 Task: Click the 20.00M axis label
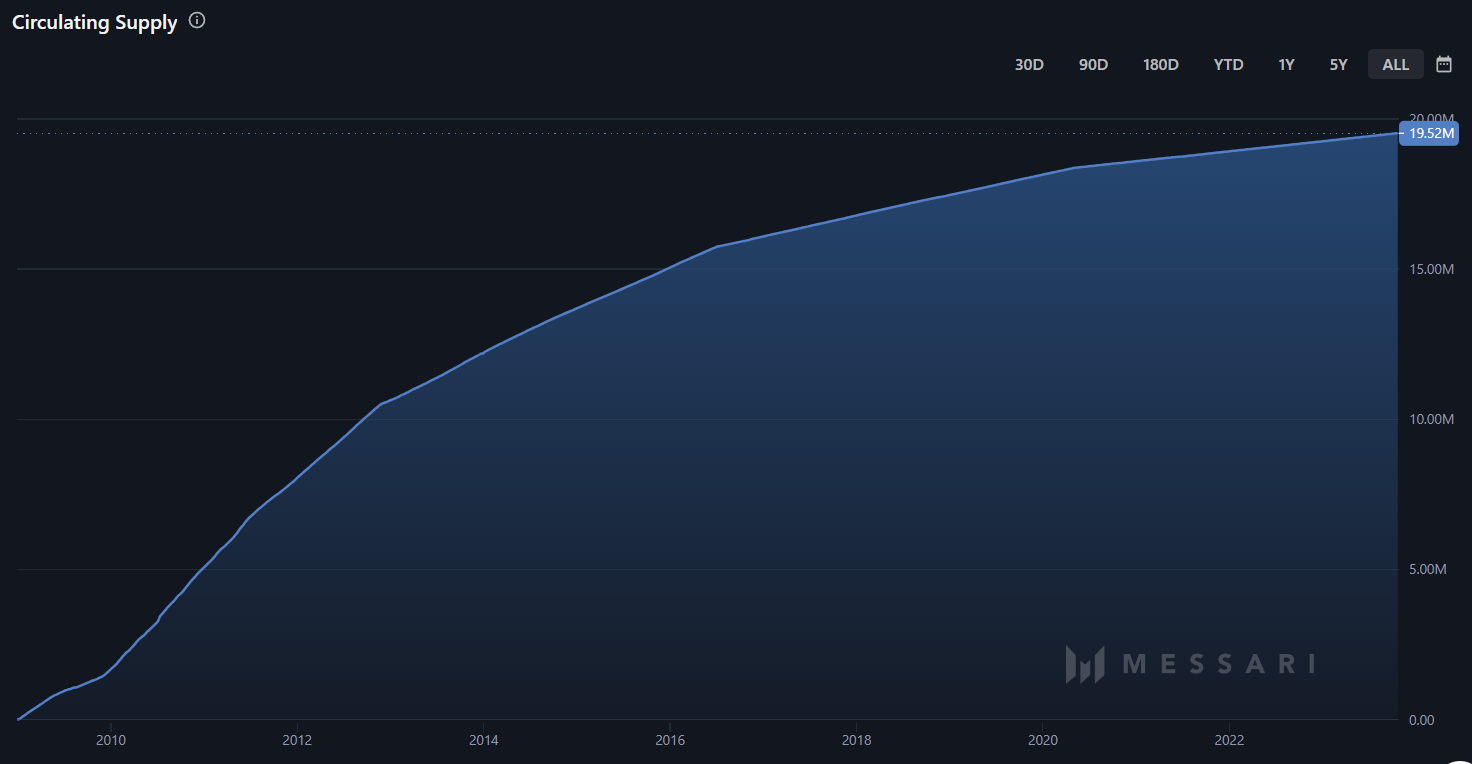[1431, 117]
